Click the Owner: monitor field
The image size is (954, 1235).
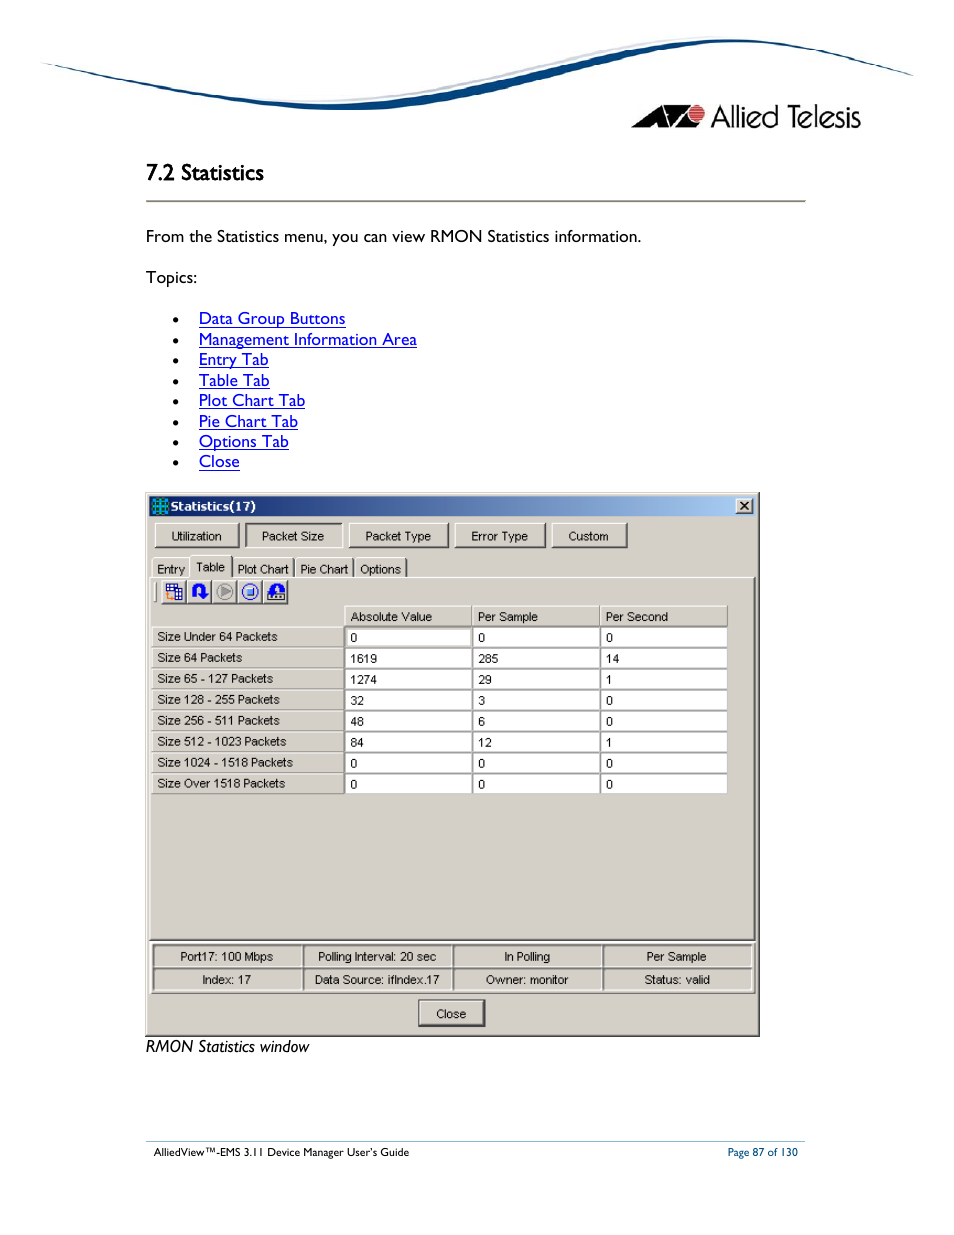point(527,980)
